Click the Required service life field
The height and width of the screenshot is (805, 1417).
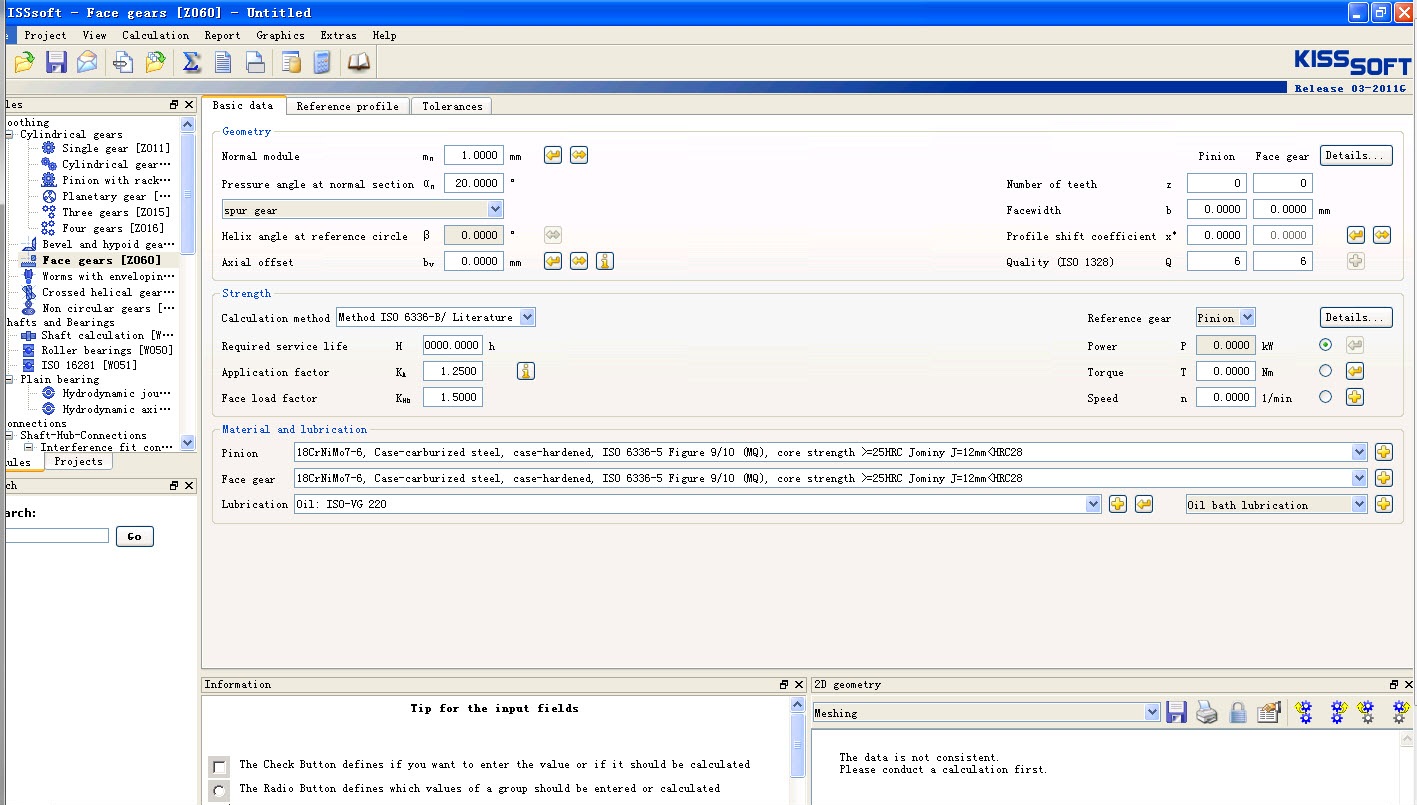[x=452, y=345]
